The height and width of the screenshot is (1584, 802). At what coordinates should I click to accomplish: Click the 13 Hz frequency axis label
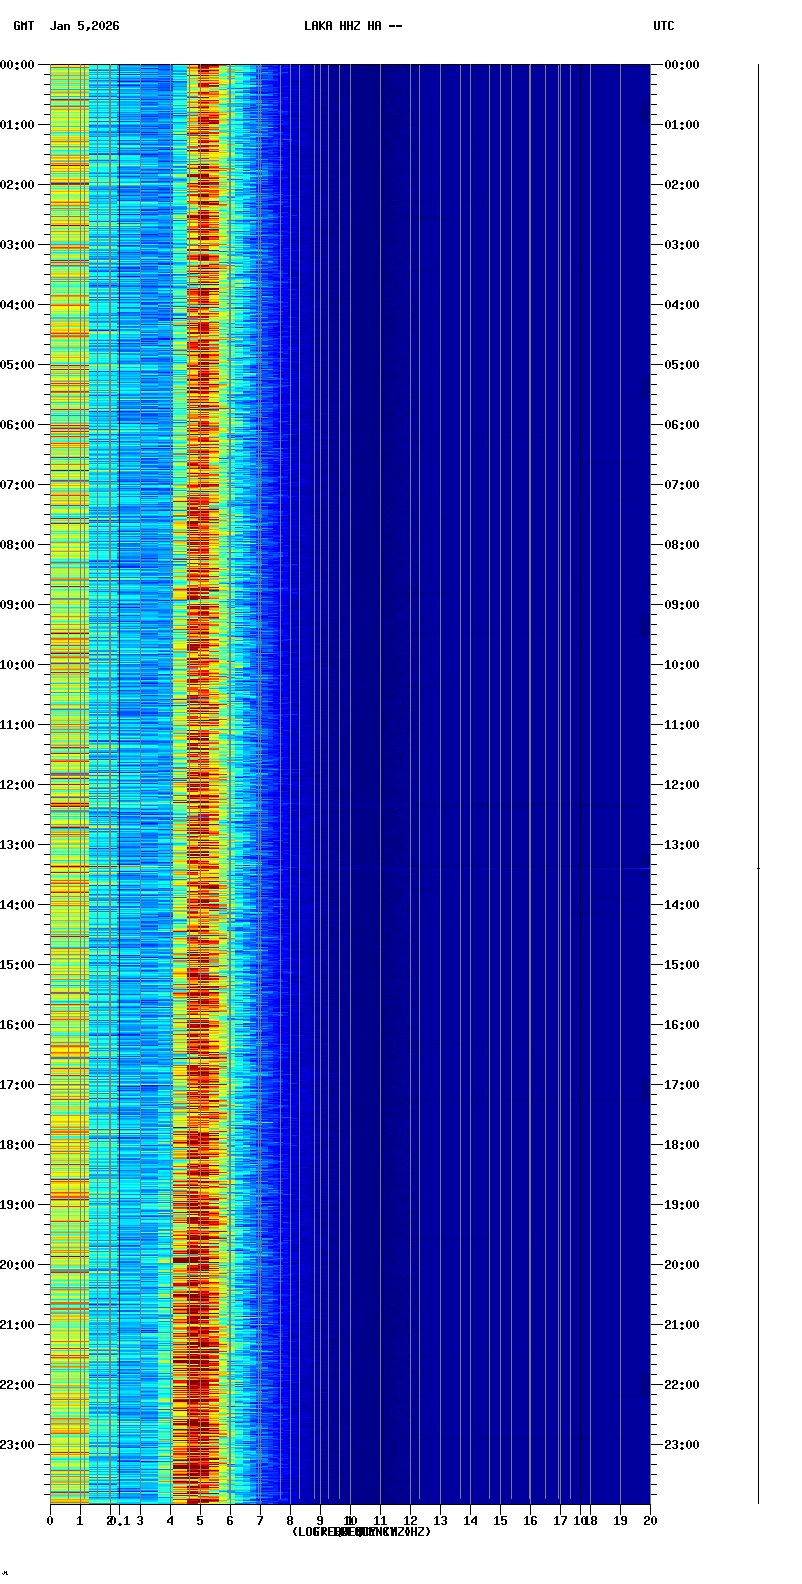click(440, 1521)
